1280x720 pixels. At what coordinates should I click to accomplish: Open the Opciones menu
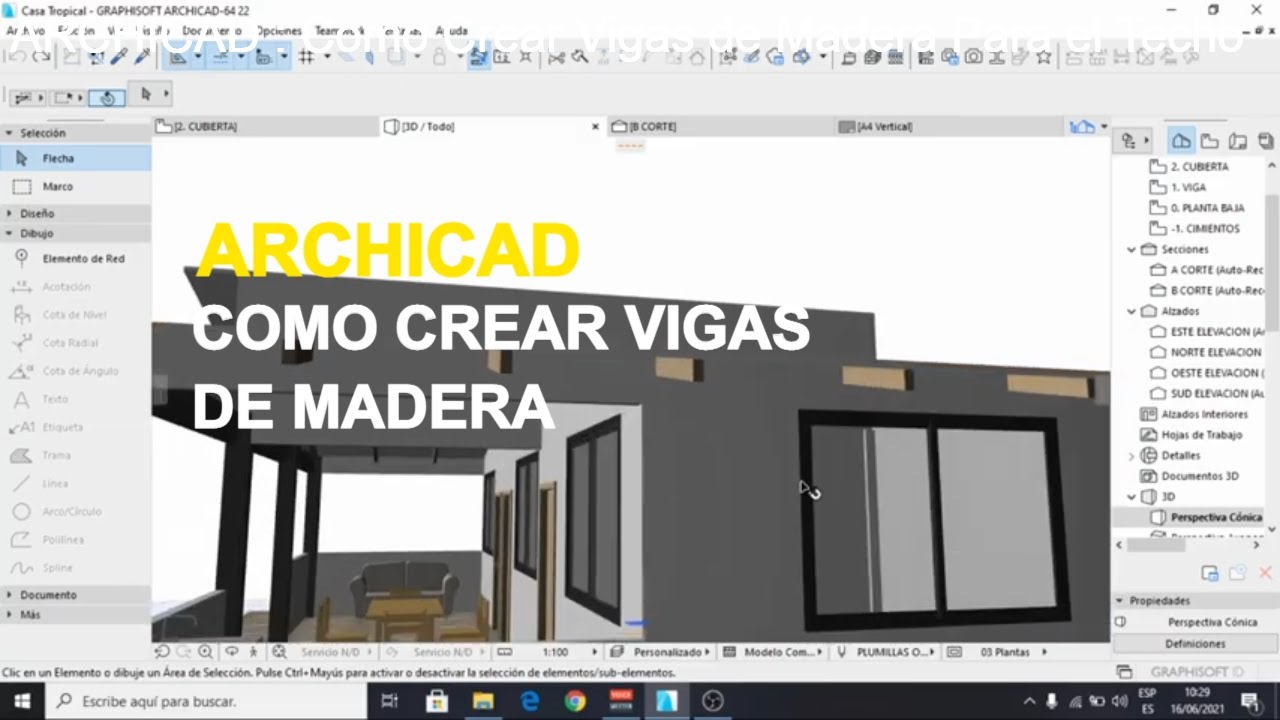tap(279, 31)
